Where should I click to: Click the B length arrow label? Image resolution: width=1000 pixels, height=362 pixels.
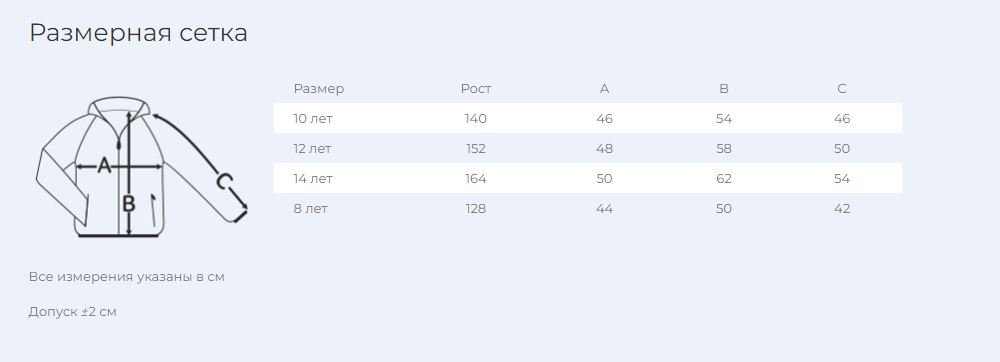[x=129, y=204]
